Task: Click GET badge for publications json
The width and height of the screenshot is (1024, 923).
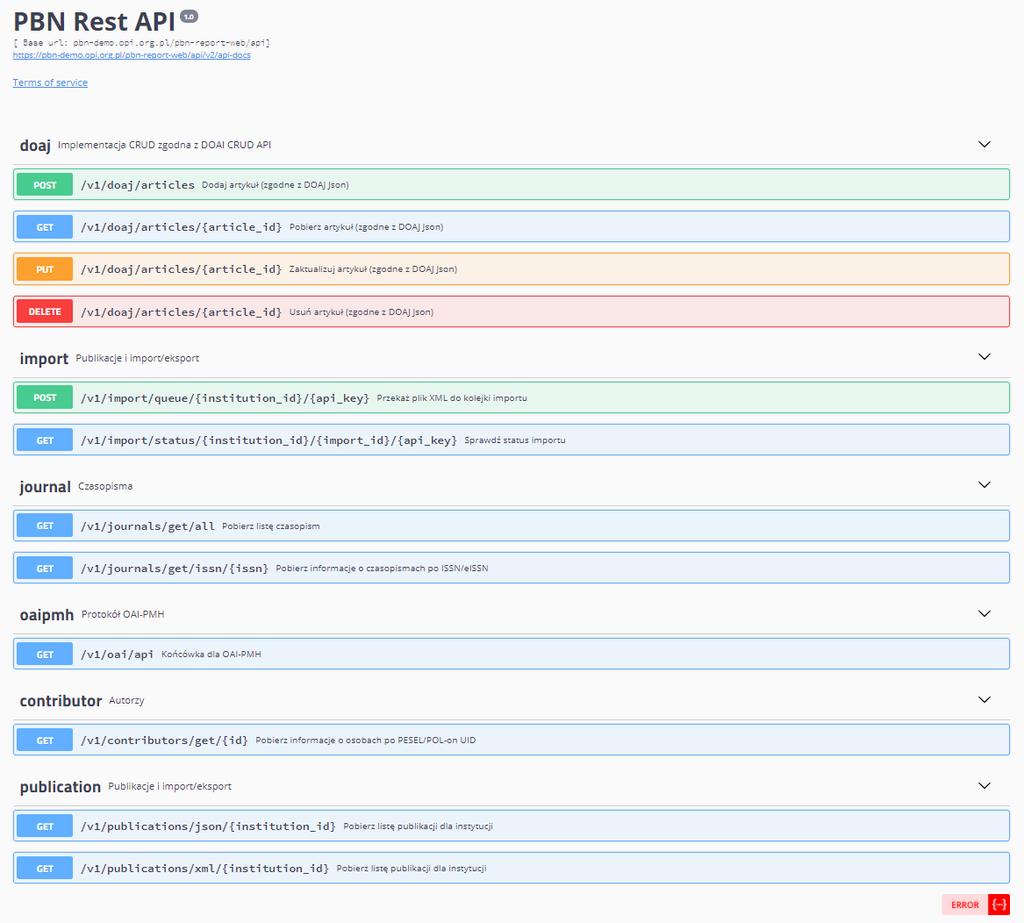Action: [44, 826]
